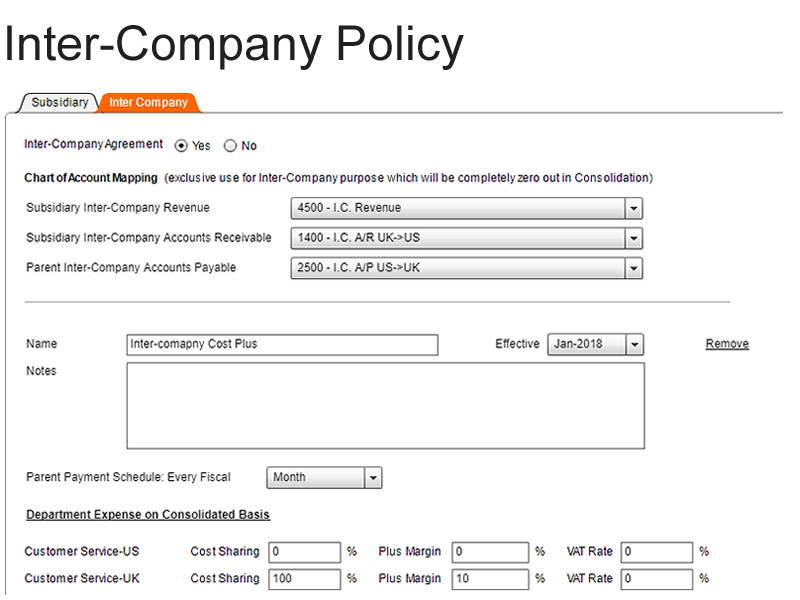Open Parent Inter-Company Accounts Payable dropdown
800x600 pixels.
632,269
